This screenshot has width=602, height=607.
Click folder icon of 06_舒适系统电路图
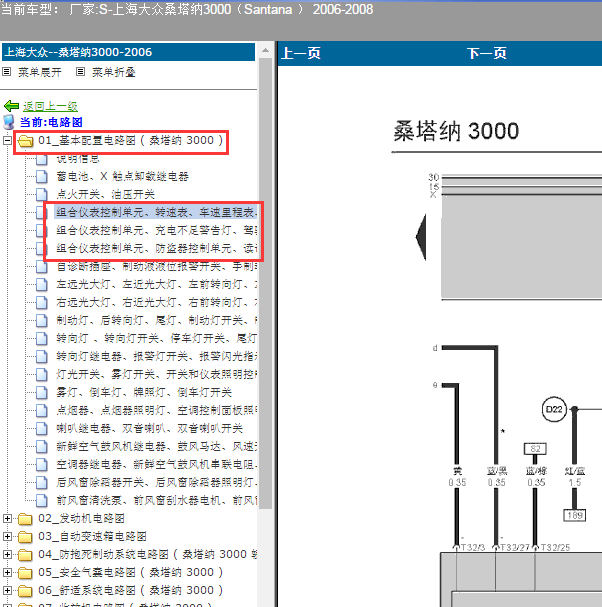click(25, 590)
